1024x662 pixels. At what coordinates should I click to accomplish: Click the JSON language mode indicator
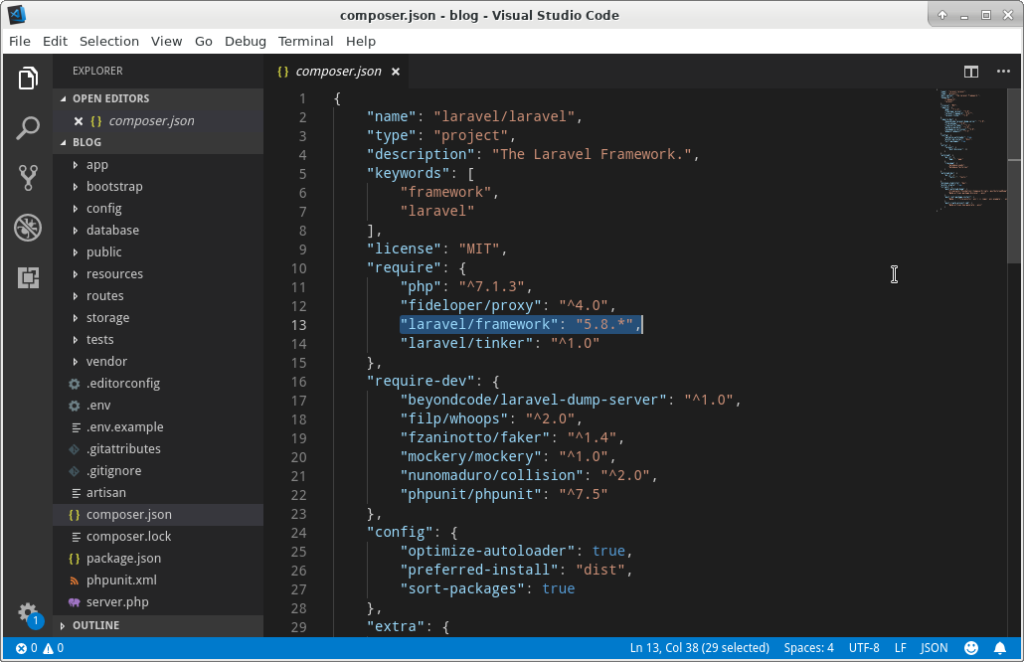tap(934, 648)
